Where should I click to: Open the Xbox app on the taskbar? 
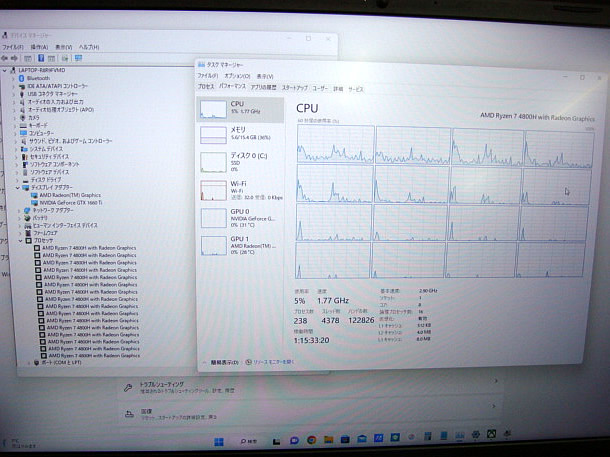click(x=491, y=434)
